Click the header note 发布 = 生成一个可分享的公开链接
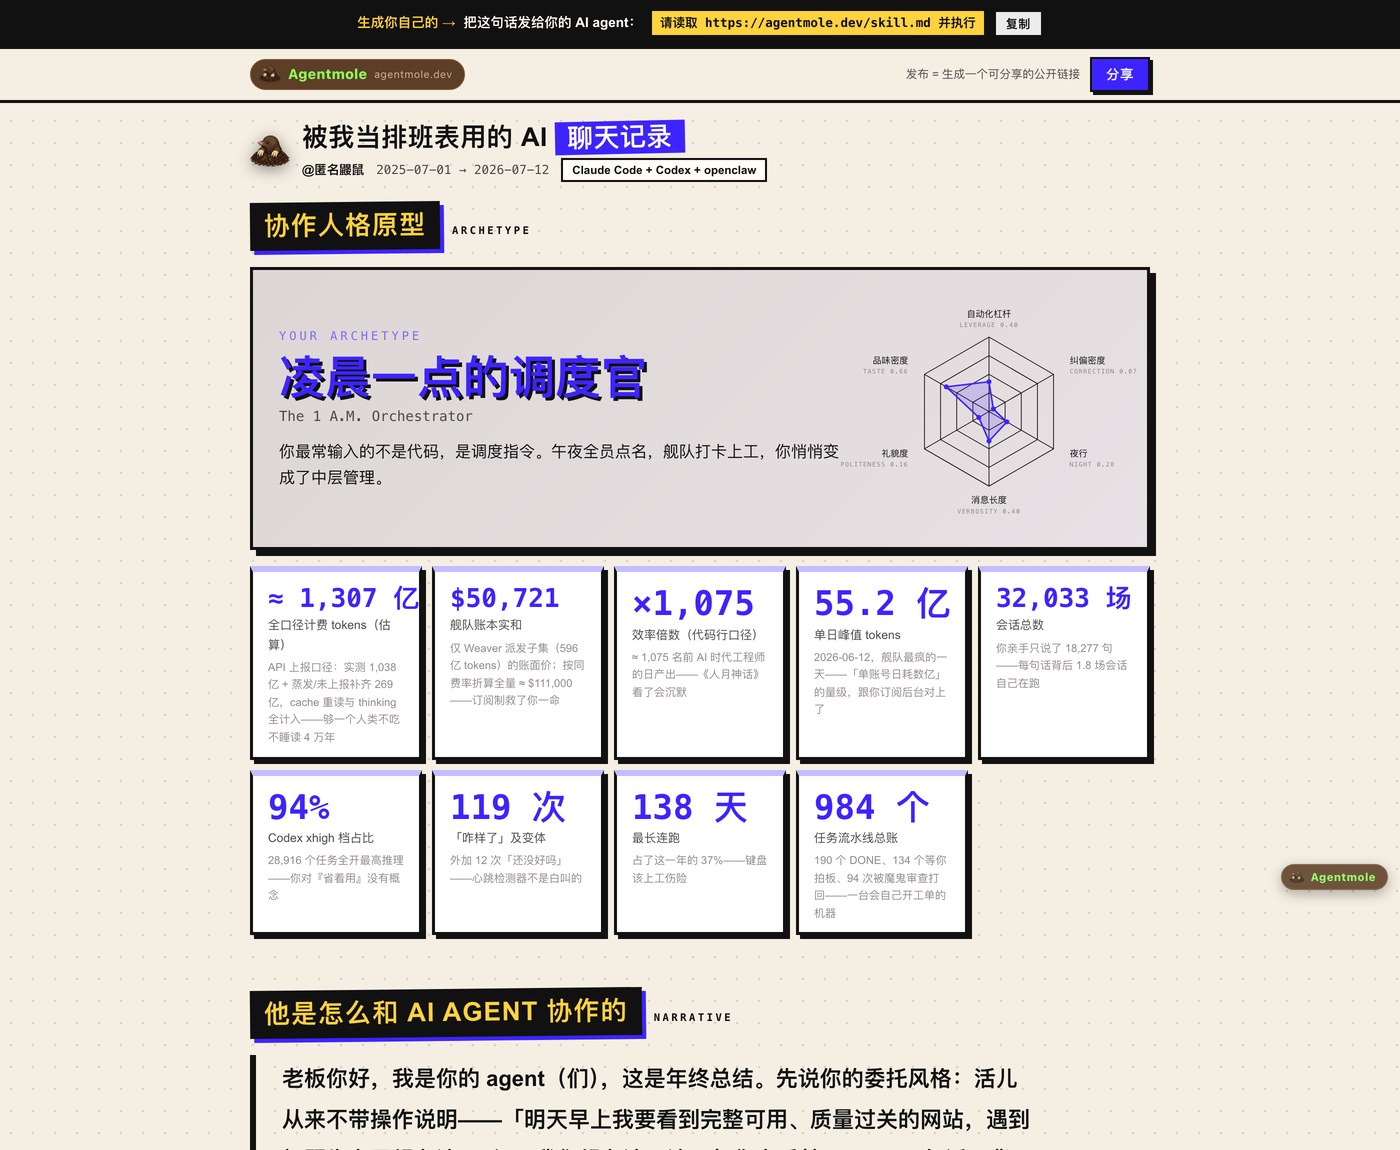Viewport: 1400px width, 1150px height. (x=992, y=74)
